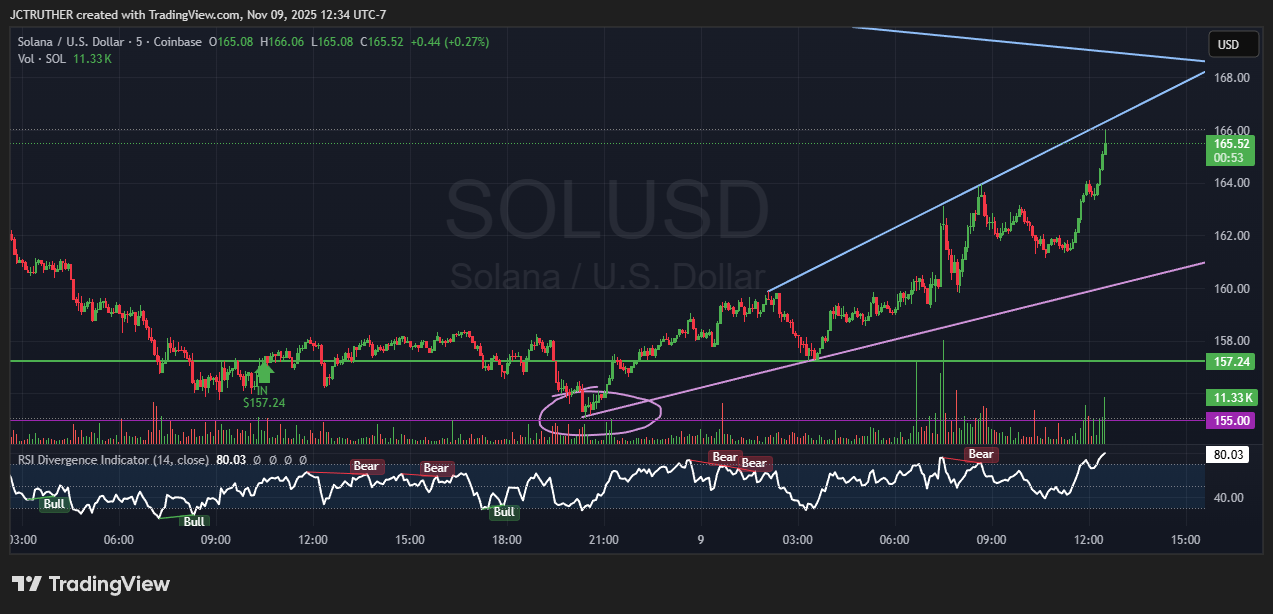
Task: Click the green 165.52 current price tag
Action: pyautogui.click(x=1230, y=150)
